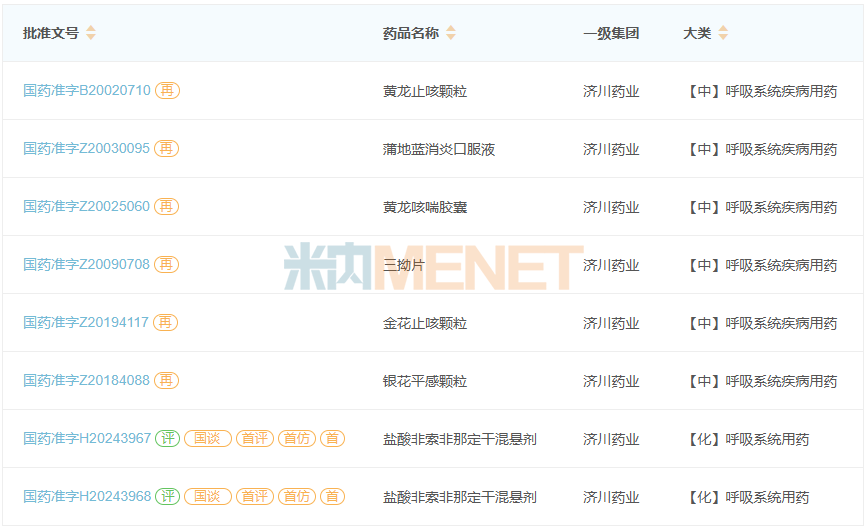Click 济川药业 in the H20243968 row
The width and height of the screenshot is (868, 531).
pyautogui.click(x=611, y=498)
